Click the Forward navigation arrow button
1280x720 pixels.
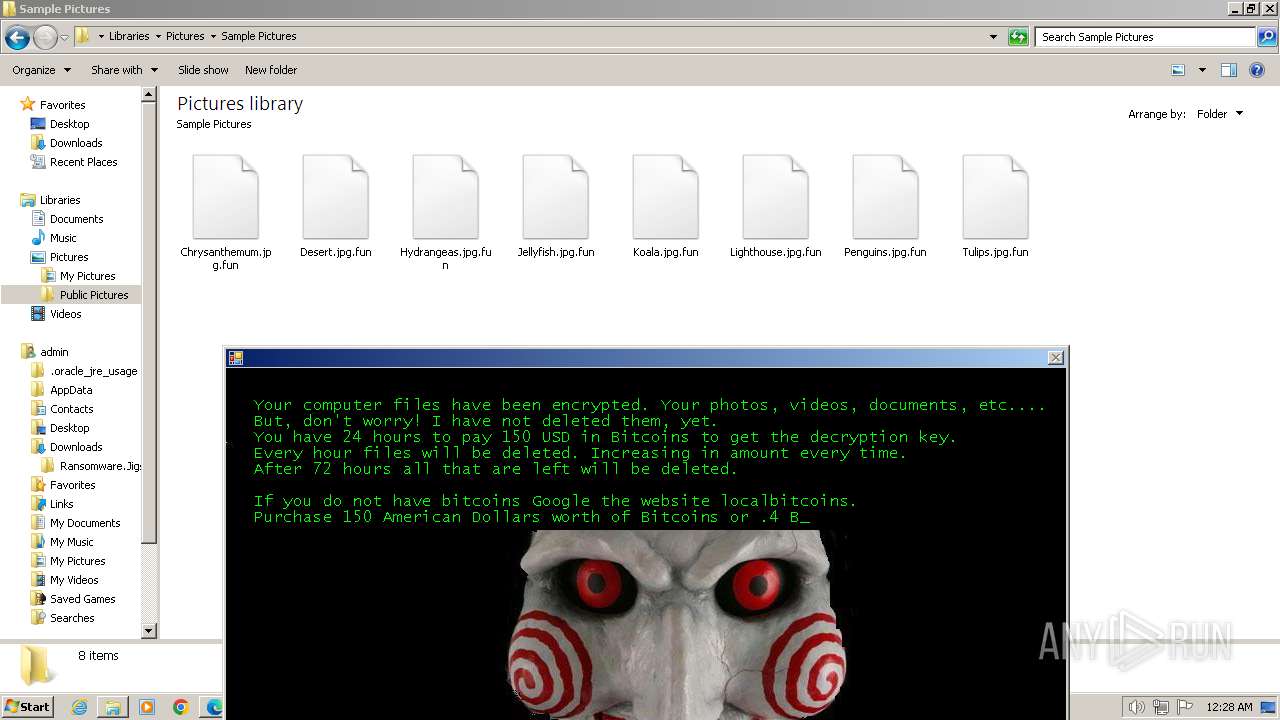pyautogui.click(x=45, y=38)
